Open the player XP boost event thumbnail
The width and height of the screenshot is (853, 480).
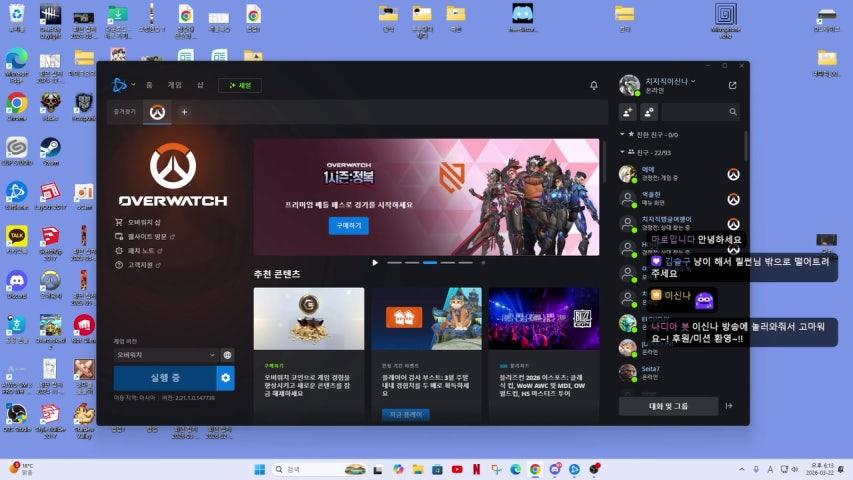tap(426, 318)
